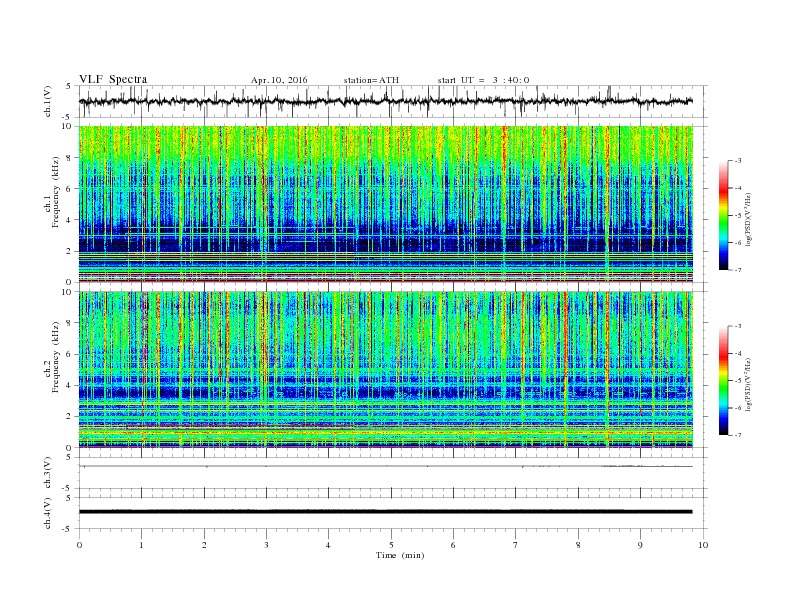This screenshot has width=792, height=612.
Task: Select the "Time (min)" axis title
Action: tap(400, 555)
